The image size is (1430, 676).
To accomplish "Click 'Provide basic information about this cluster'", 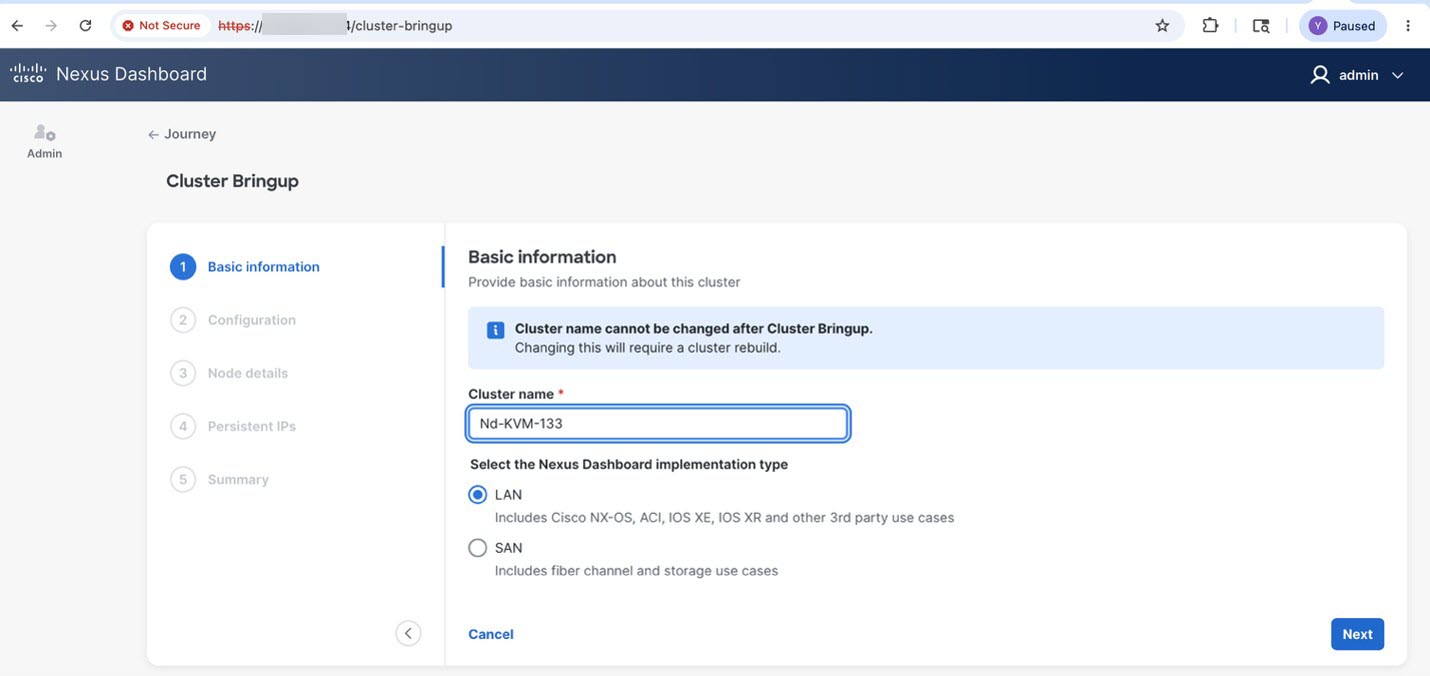I will click(604, 282).
